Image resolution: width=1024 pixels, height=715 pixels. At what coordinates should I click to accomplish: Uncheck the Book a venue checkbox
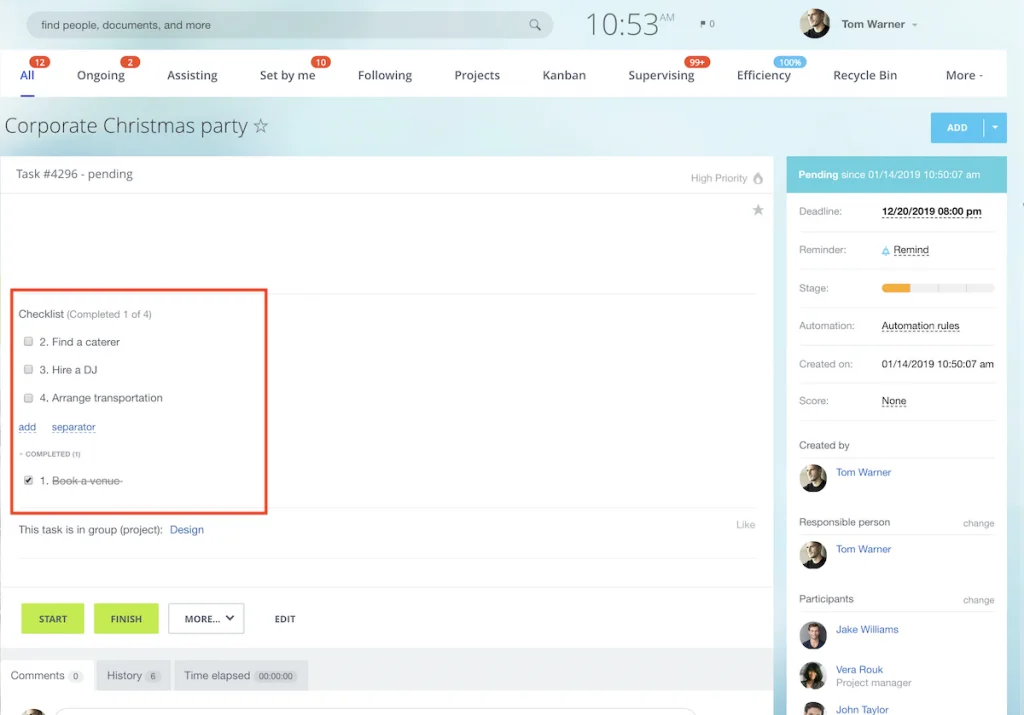pyautogui.click(x=29, y=481)
